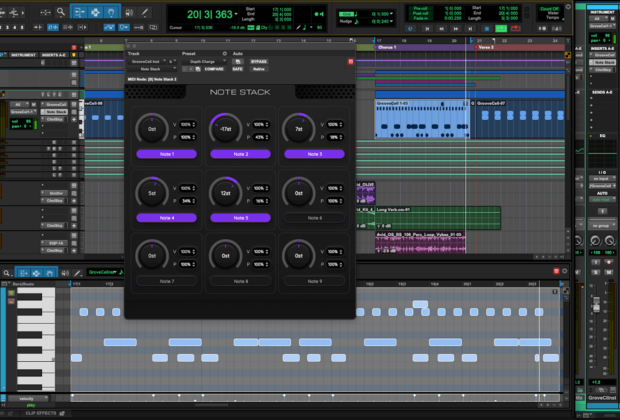Enable Note 7 in Note Stack

166,281
